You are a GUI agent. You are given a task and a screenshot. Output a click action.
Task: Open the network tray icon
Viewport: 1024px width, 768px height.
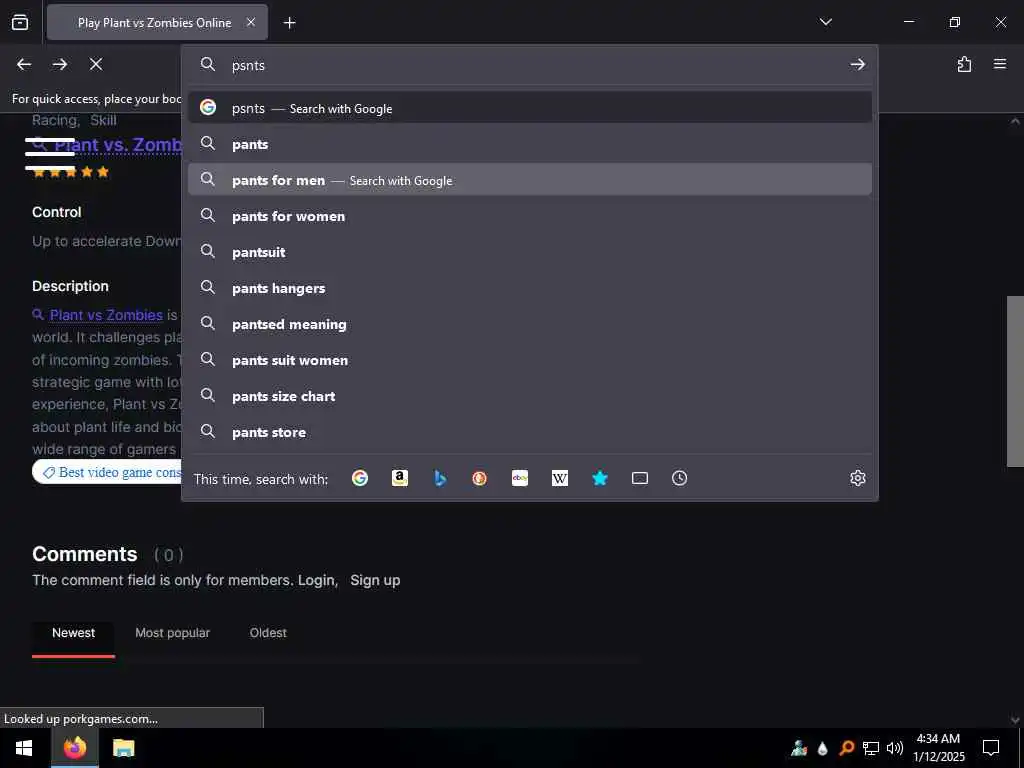tap(871, 748)
